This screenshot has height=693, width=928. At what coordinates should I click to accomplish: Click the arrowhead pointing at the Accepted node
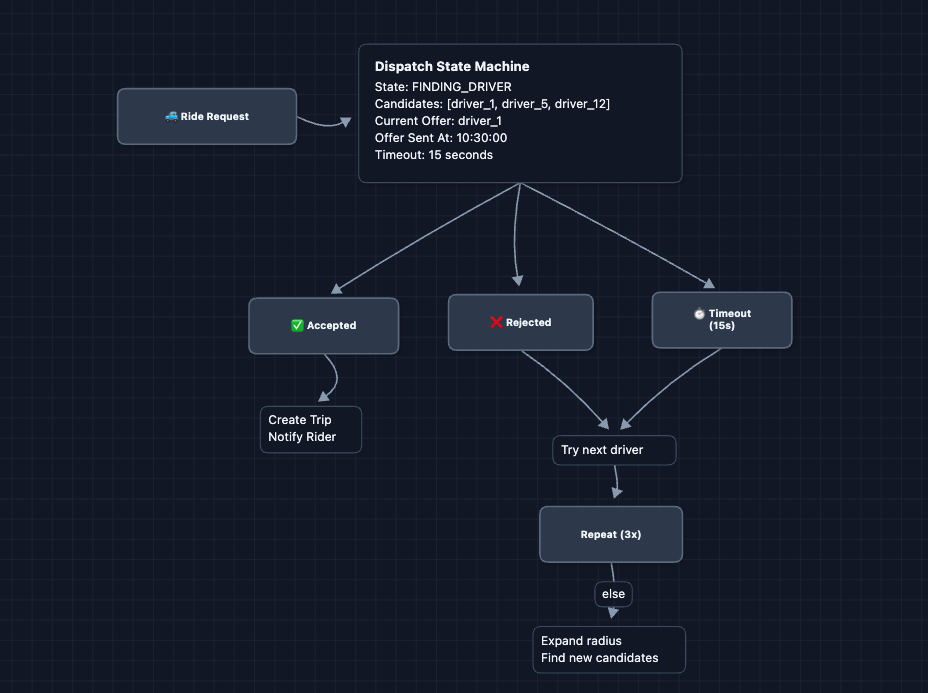(337, 288)
